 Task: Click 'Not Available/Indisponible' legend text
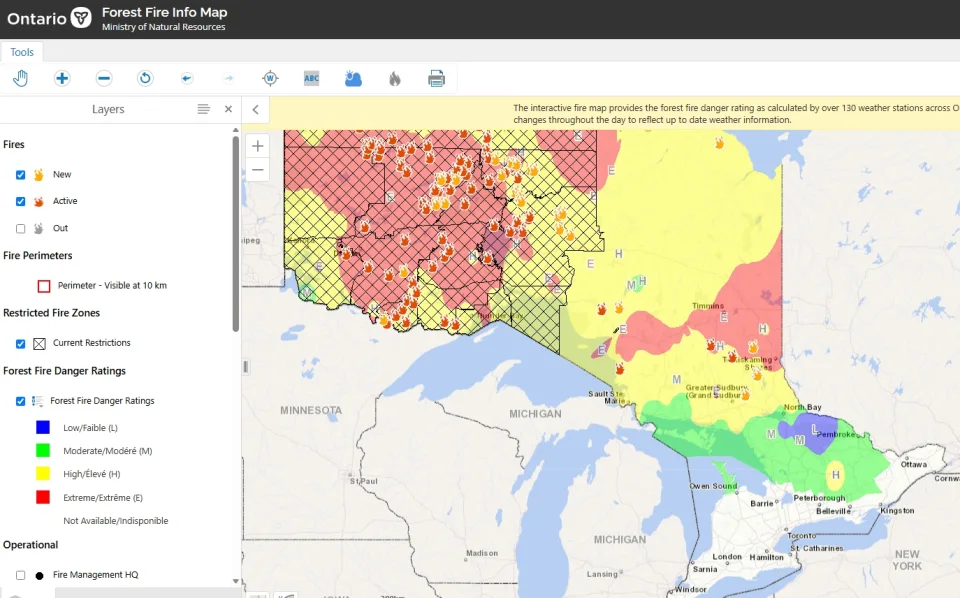(116, 521)
